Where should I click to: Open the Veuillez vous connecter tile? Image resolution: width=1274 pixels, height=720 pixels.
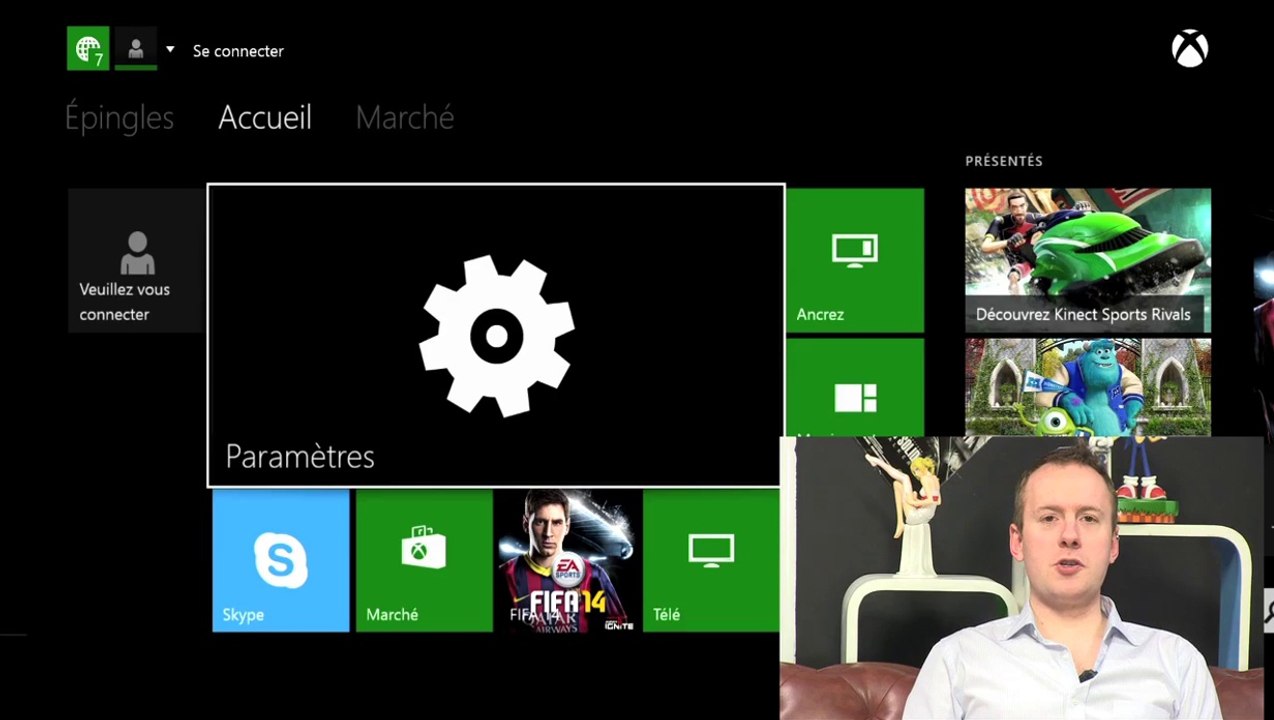136,260
